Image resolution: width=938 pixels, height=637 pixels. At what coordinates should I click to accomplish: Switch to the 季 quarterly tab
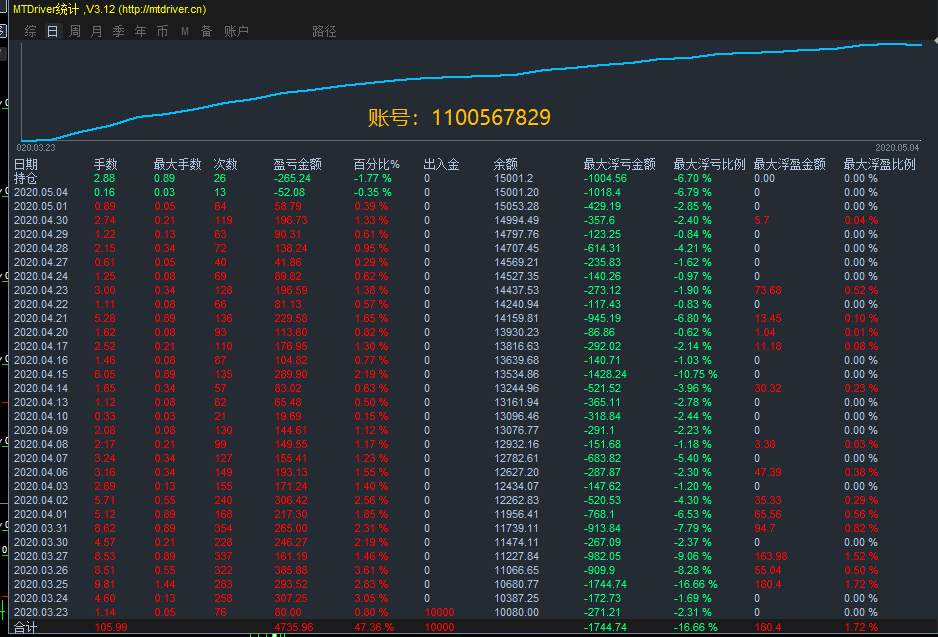pyautogui.click(x=118, y=31)
